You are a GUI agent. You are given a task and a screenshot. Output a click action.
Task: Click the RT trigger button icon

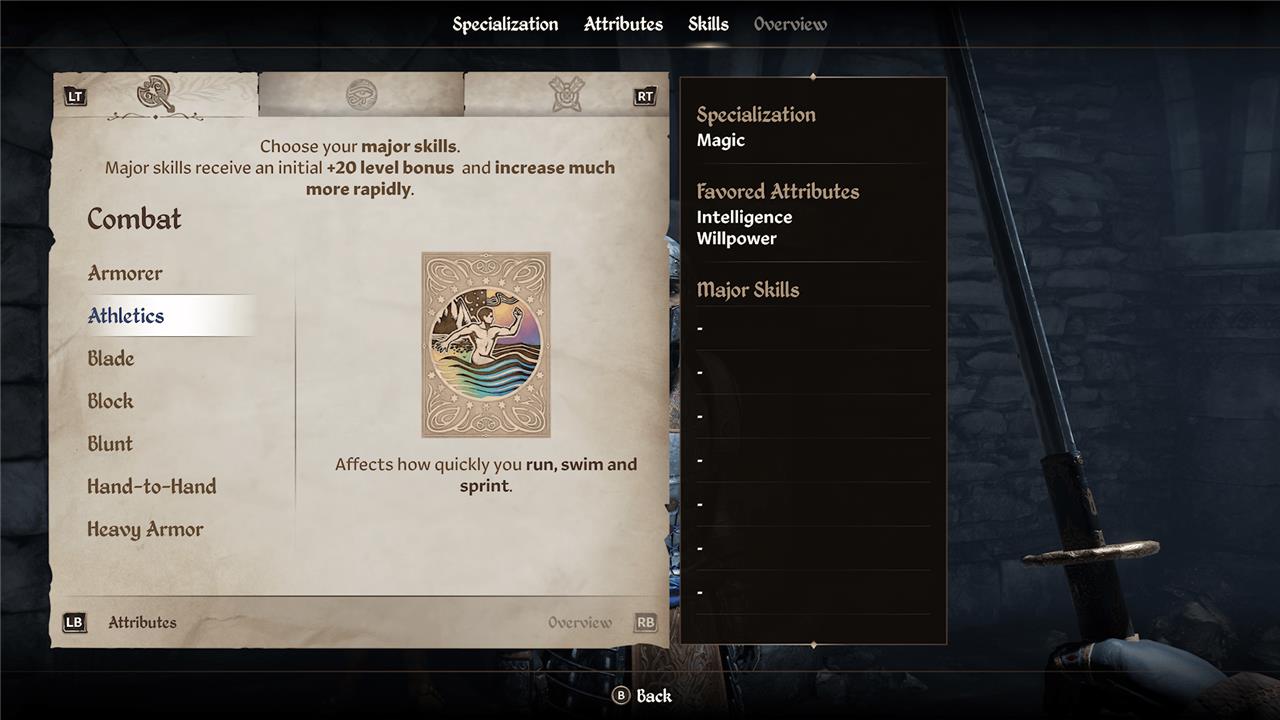(x=645, y=97)
